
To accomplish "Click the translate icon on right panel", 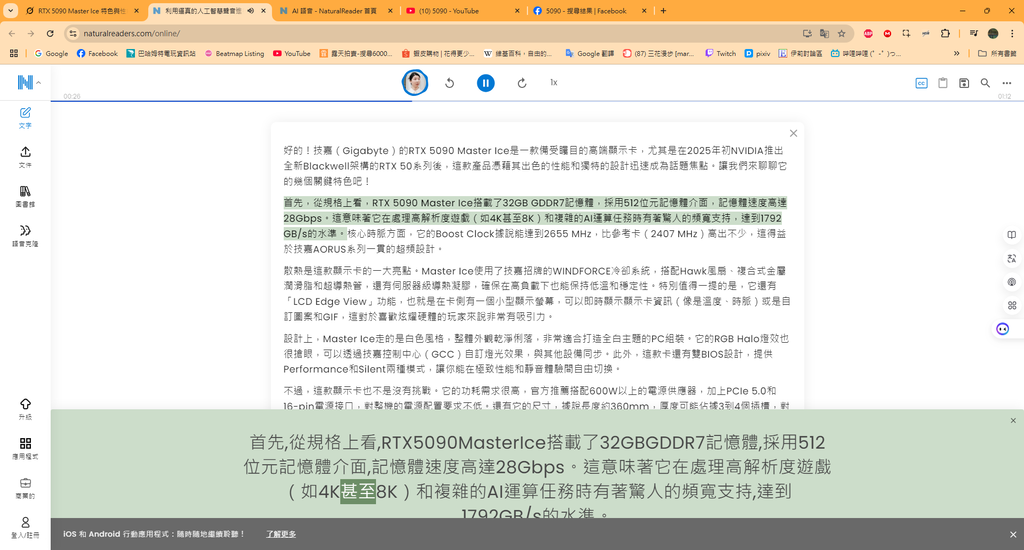I will pyautogui.click(x=1011, y=259).
